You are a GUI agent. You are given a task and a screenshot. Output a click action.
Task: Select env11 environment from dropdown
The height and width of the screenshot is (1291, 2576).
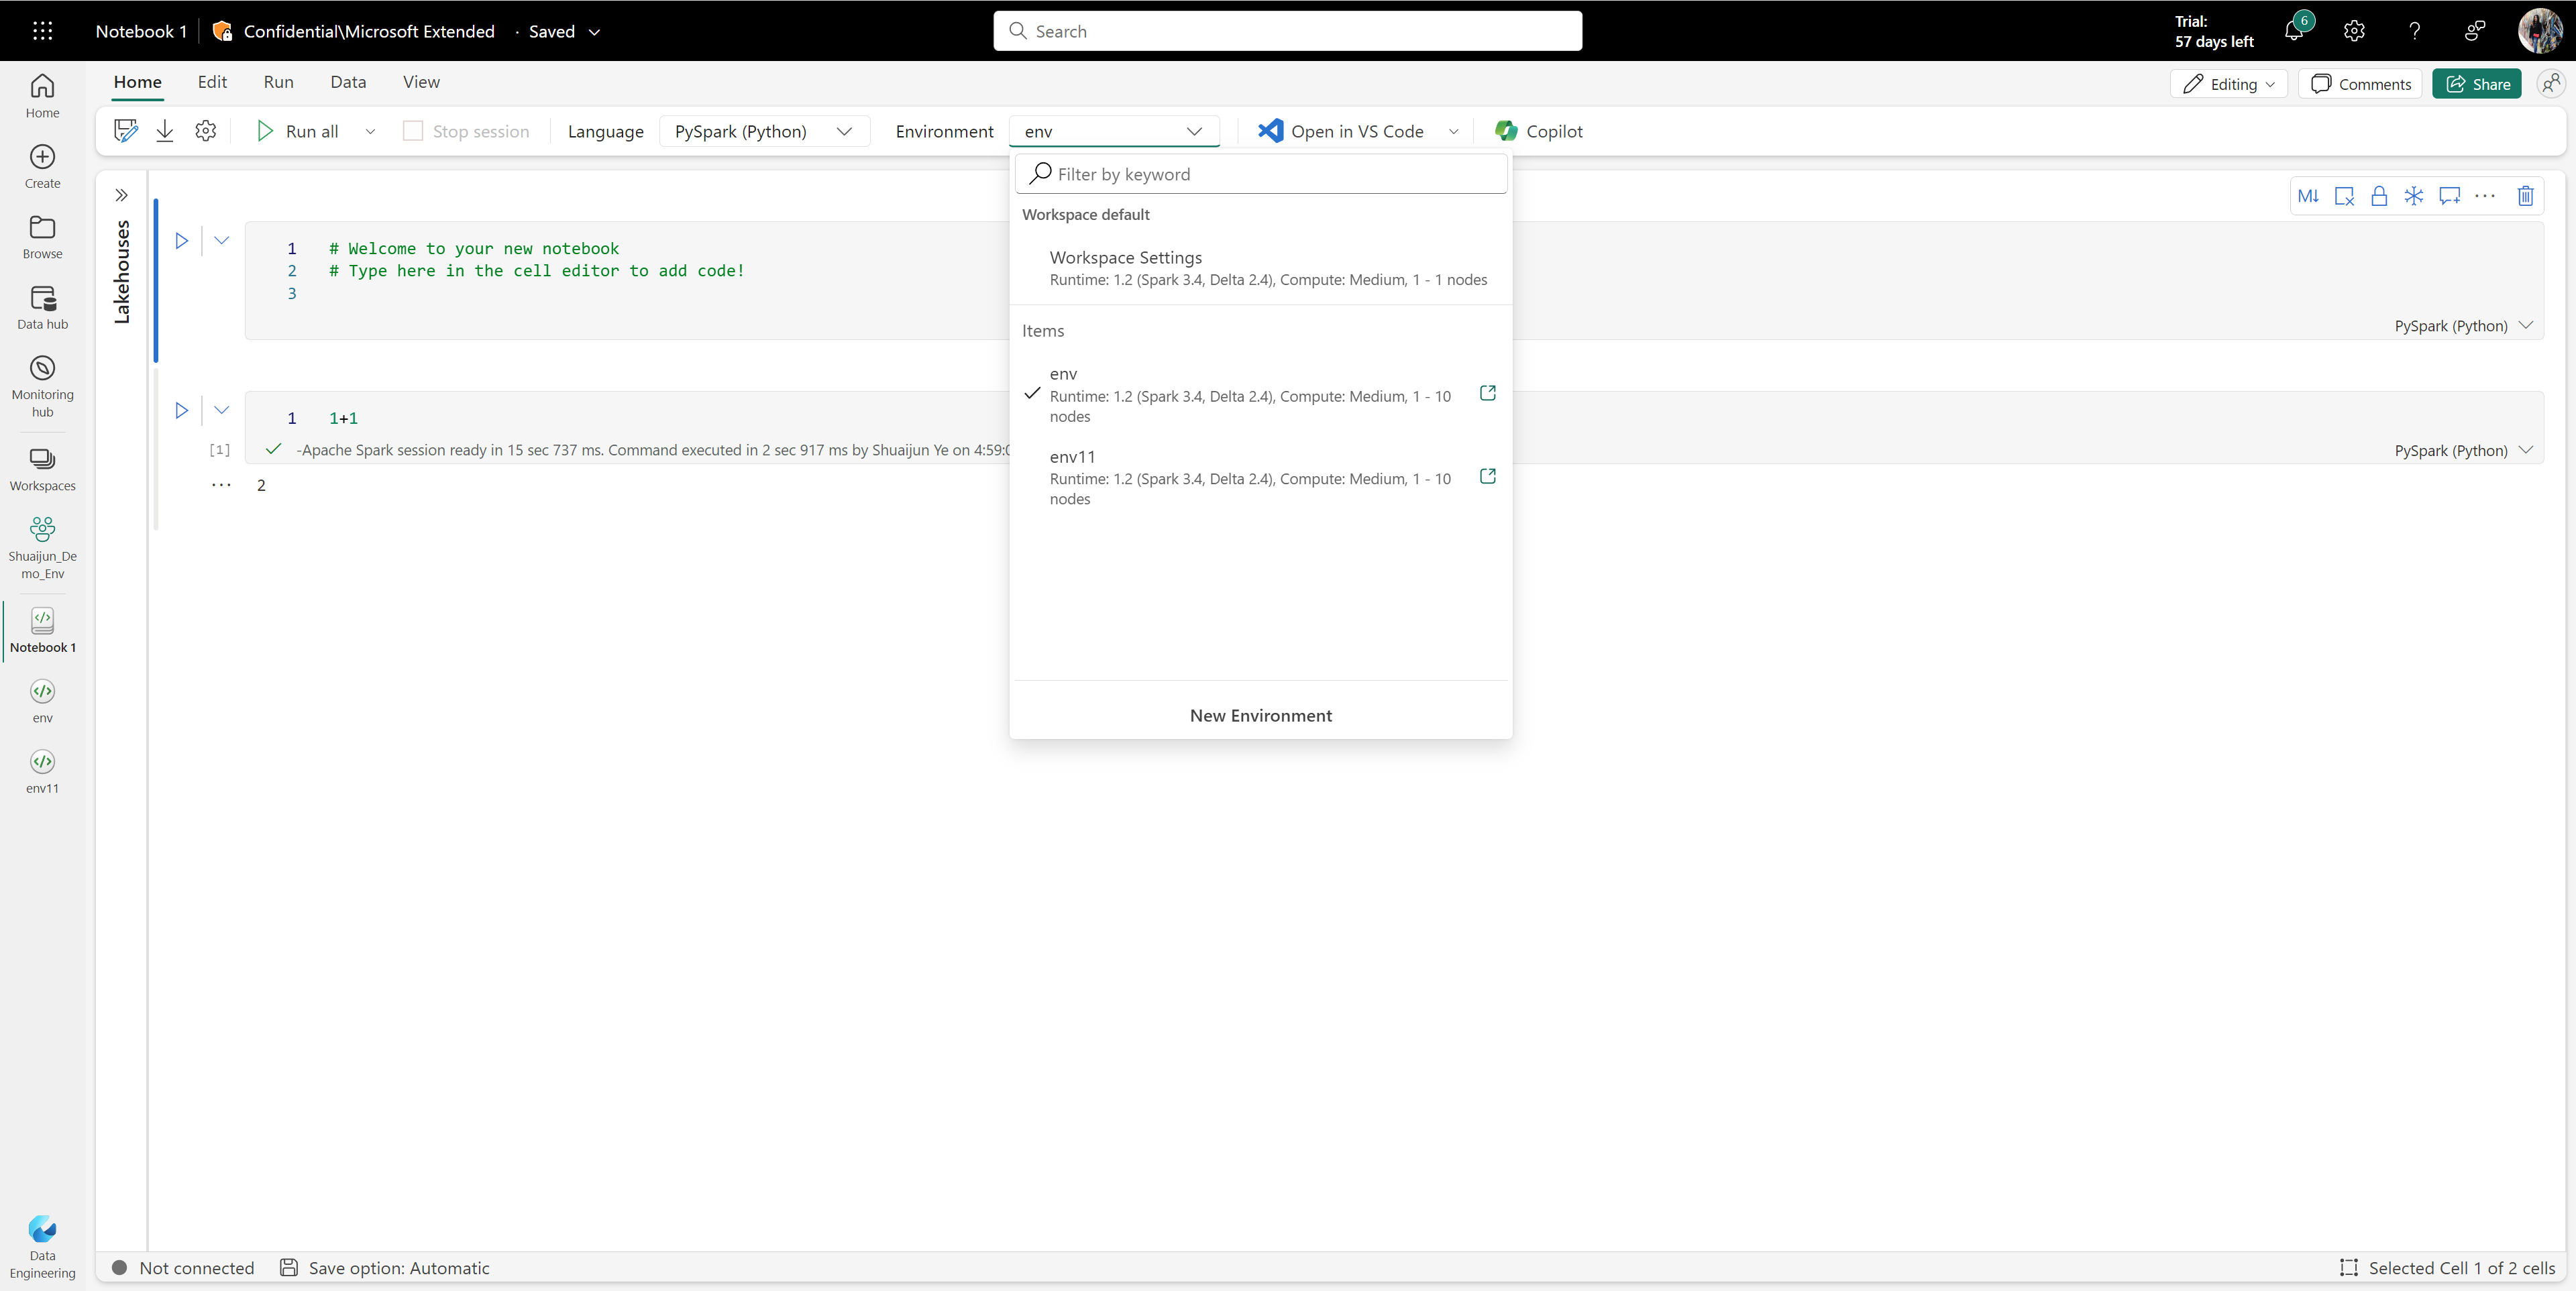[x=1072, y=456]
